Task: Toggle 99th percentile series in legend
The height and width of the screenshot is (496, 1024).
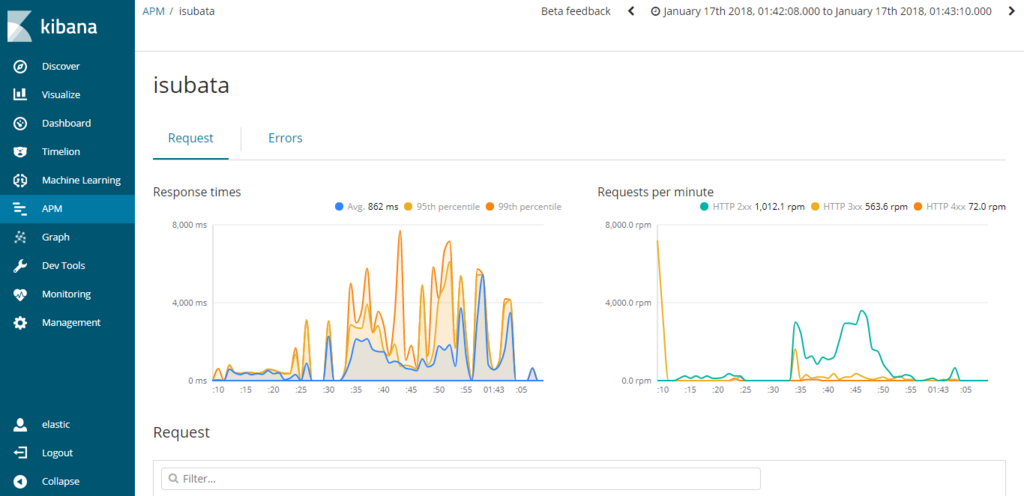Action: coord(523,206)
